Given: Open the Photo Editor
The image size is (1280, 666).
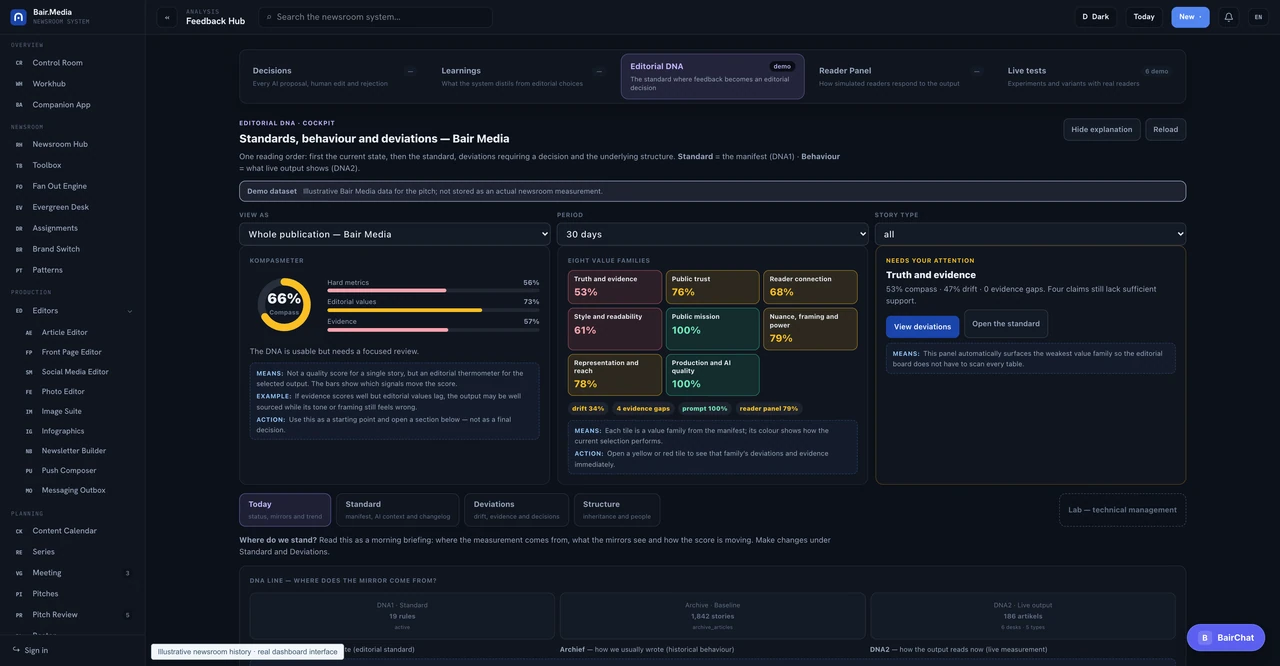Looking at the screenshot, I should (78, 391).
